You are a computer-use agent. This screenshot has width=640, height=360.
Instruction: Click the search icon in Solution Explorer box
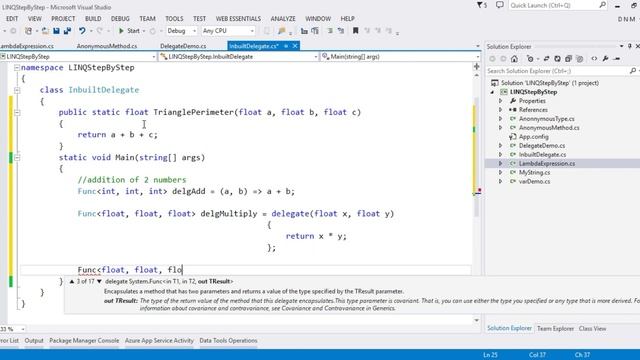pos(633,71)
